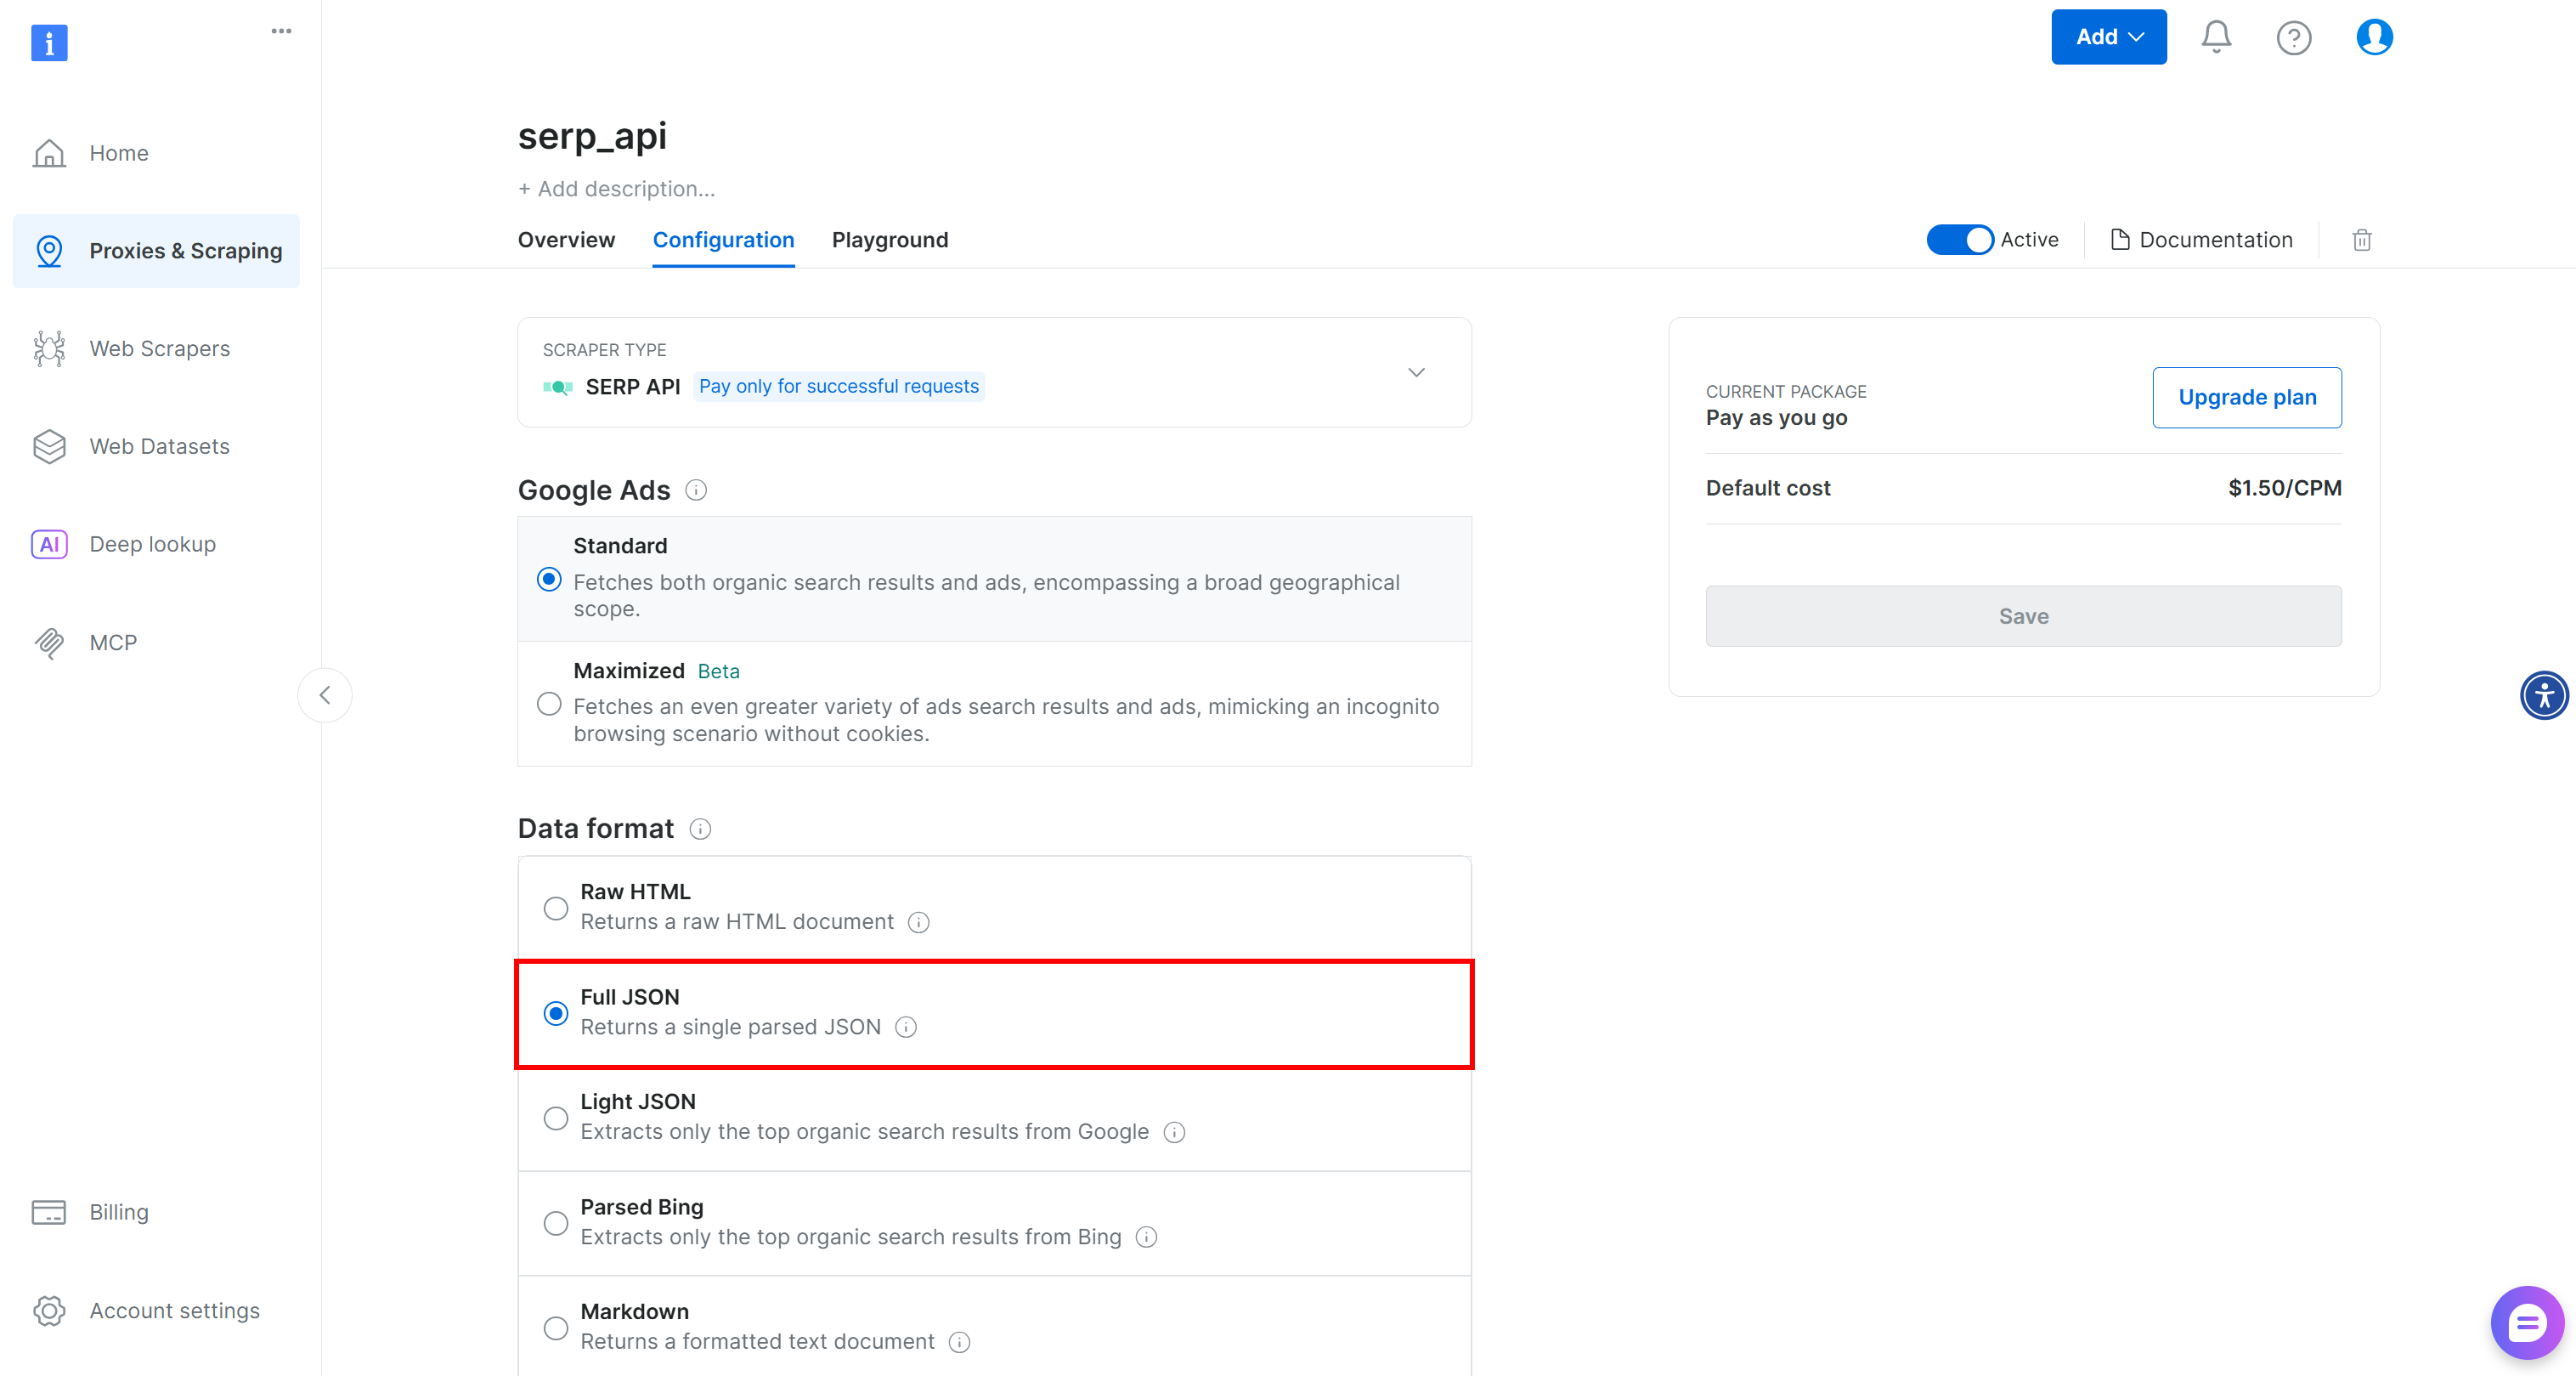Open Deep lookup from the sidebar
The width and height of the screenshot is (2576, 1376).
point(152,543)
